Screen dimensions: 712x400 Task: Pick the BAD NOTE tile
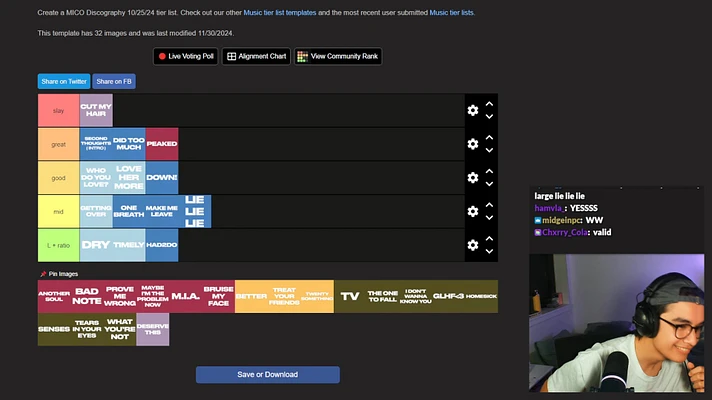(x=87, y=296)
